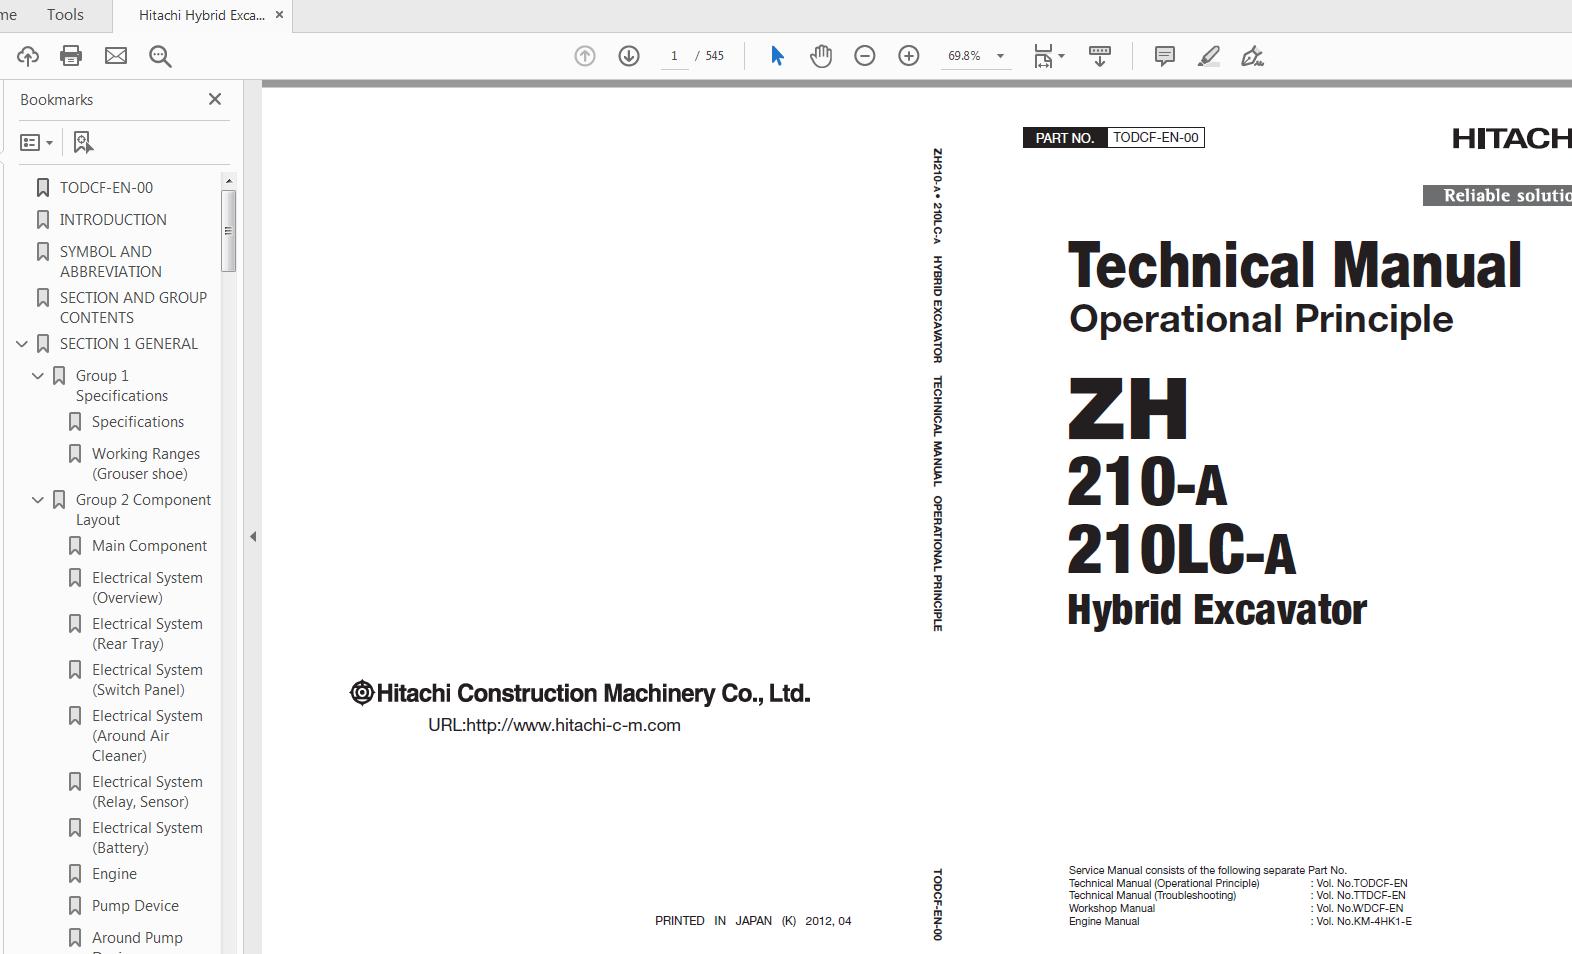Click the hitachi-c-m.com URL on page
The image size is (1572, 954).
point(554,725)
